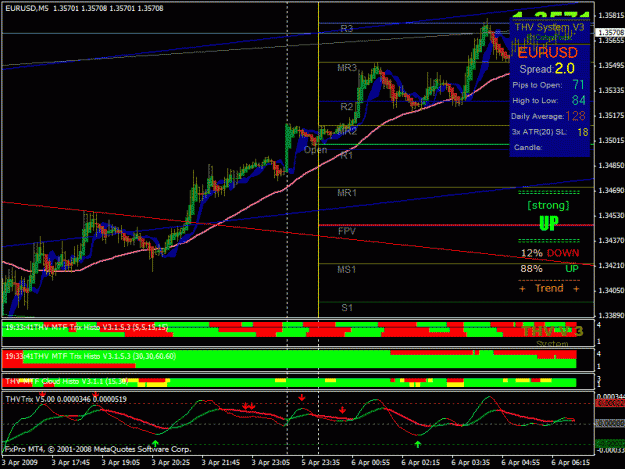Select the 1.35495 price axis value
Screen dimensions: 625x469
pyautogui.click(x=611, y=65)
